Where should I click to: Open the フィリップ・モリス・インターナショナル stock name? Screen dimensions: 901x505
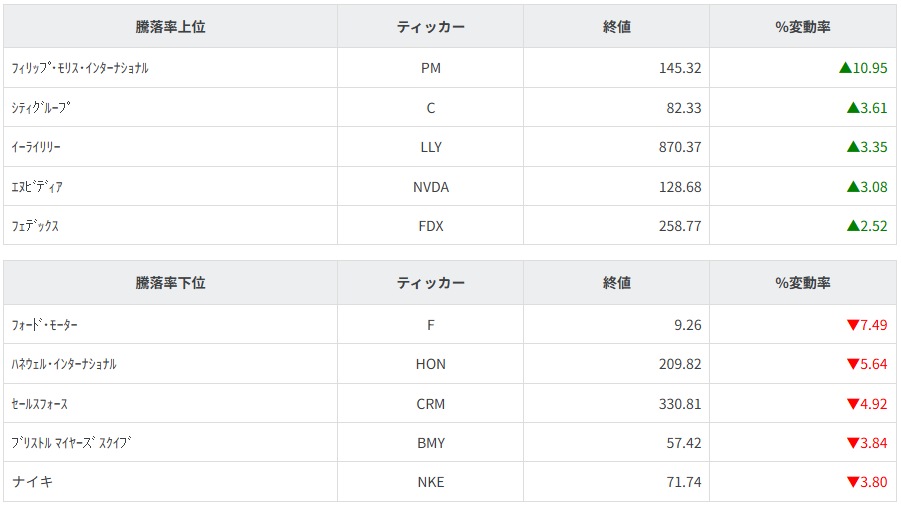[x=80, y=68]
